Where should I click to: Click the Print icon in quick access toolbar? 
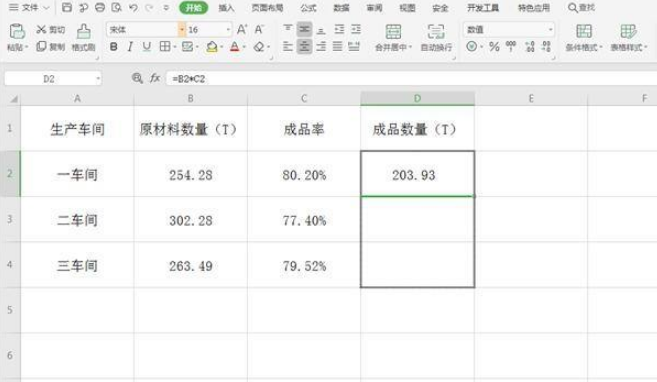(x=100, y=8)
